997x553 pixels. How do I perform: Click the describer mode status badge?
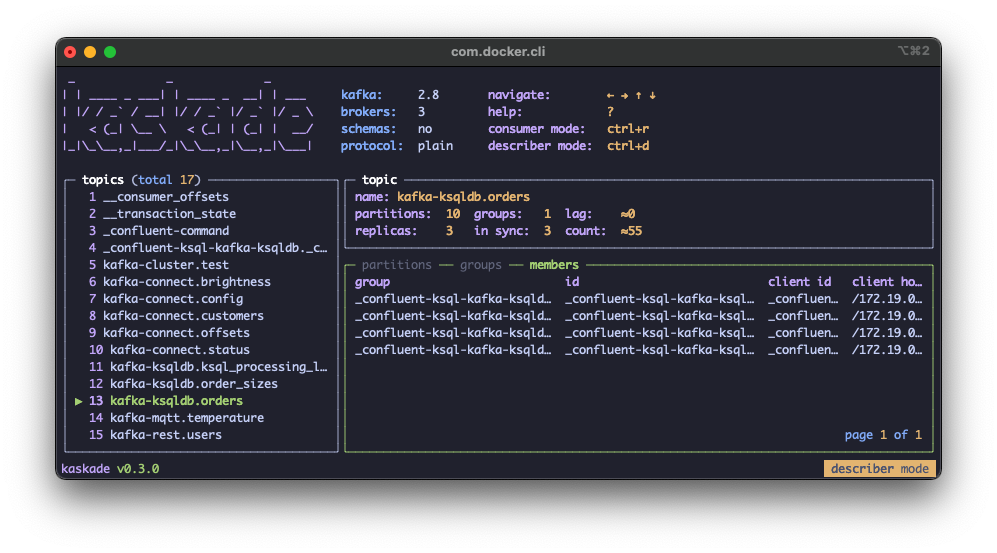point(879,468)
